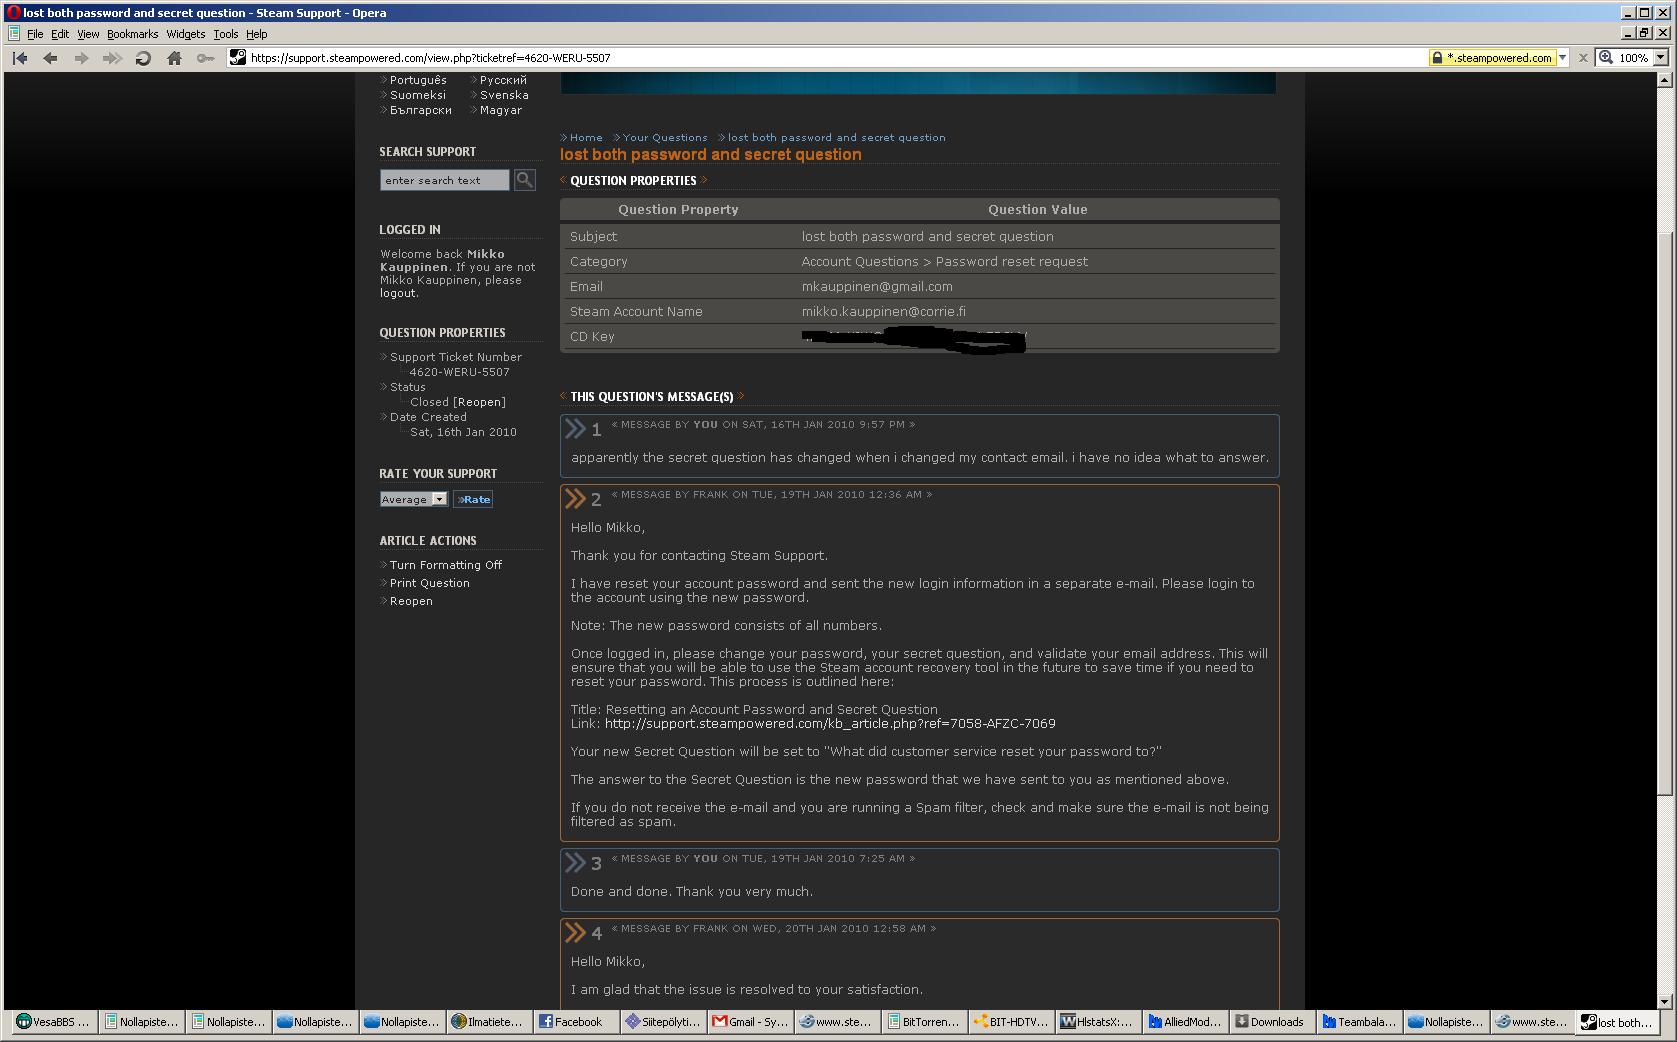Open the Siitepölyti... tab
Image resolution: width=1677 pixels, height=1042 pixels.
point(662,1022)
